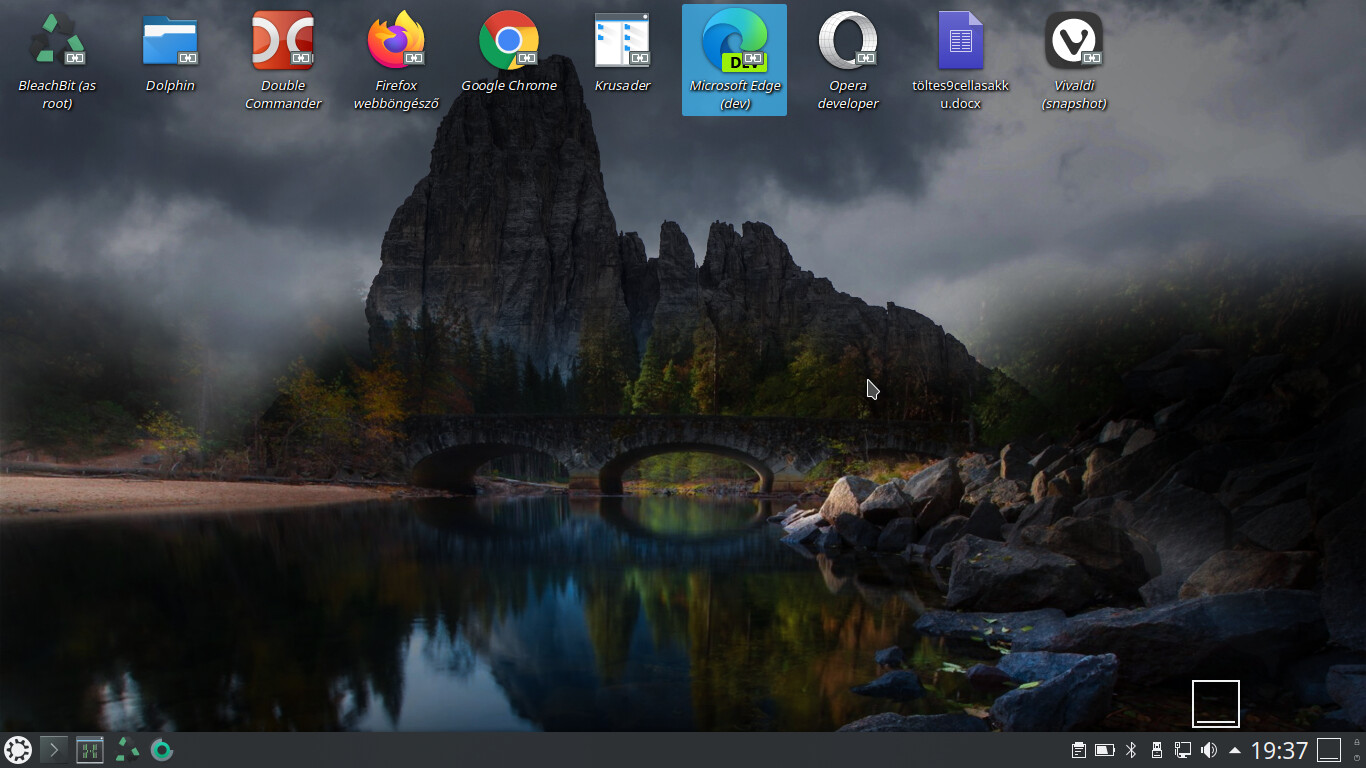Open the network connections tray icon
The image size is (1366, 768).
(x=1183, y=750)
